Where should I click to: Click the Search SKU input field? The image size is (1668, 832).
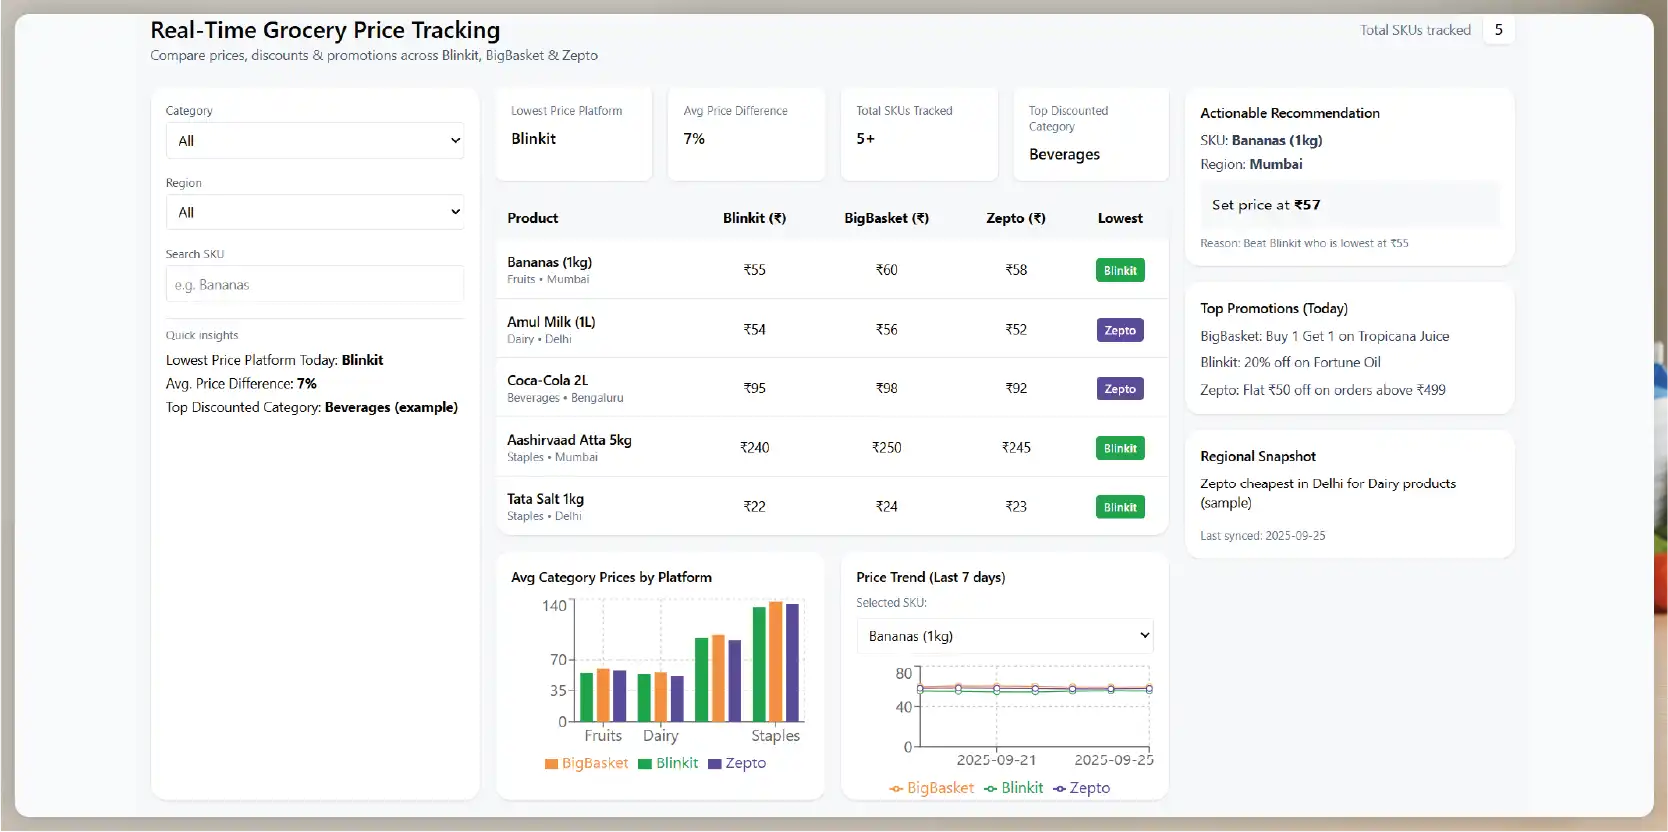[x=314, y=285]
